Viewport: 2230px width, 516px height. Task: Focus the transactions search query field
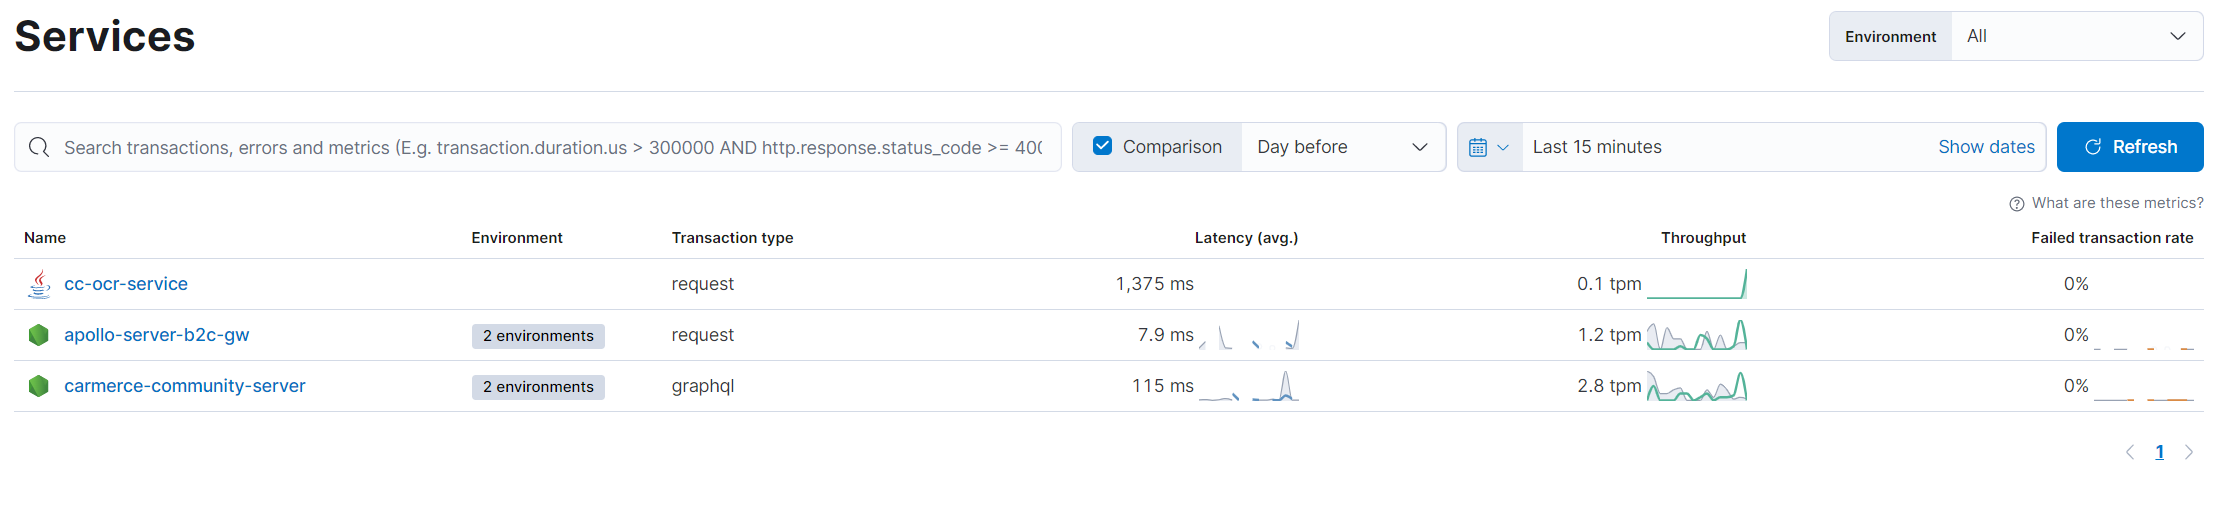552,147
